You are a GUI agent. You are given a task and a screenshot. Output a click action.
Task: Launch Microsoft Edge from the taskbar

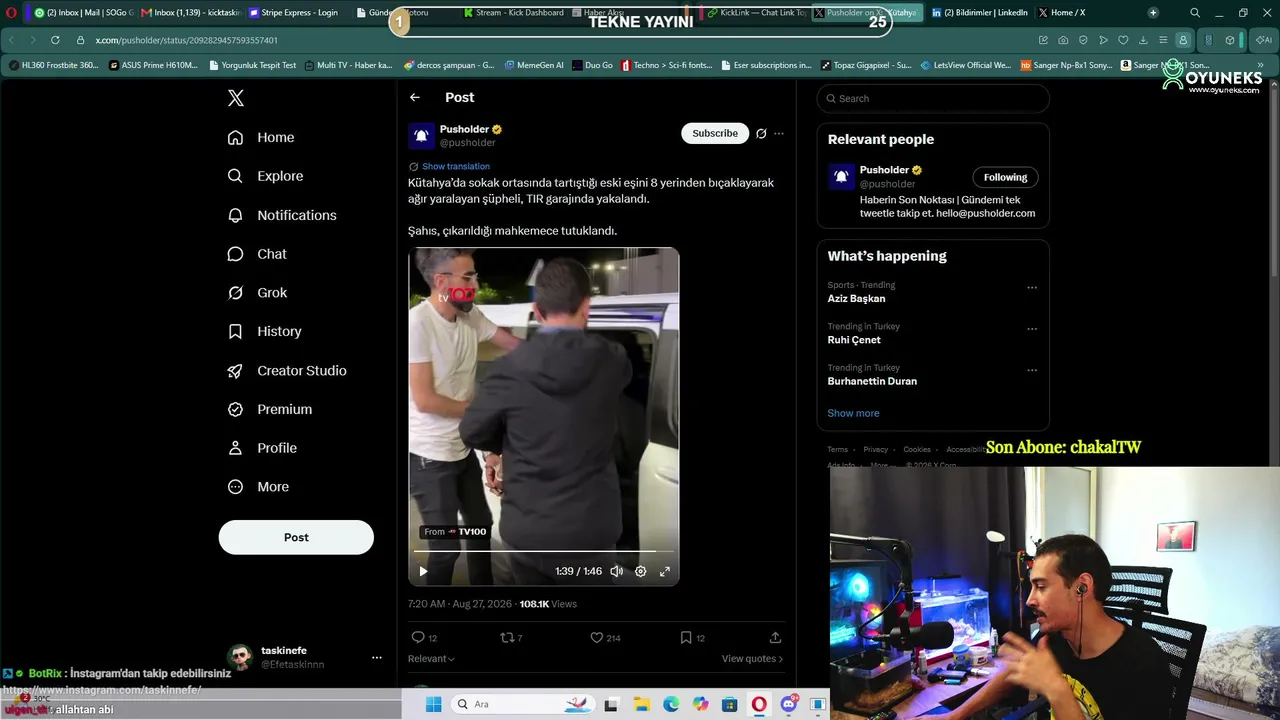(x=671, y=704)
